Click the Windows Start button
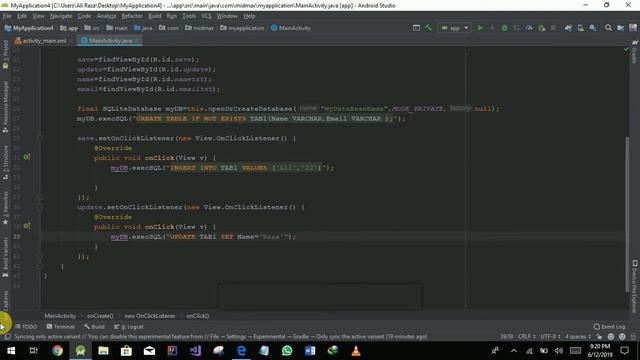 click(x=11, y=351)
